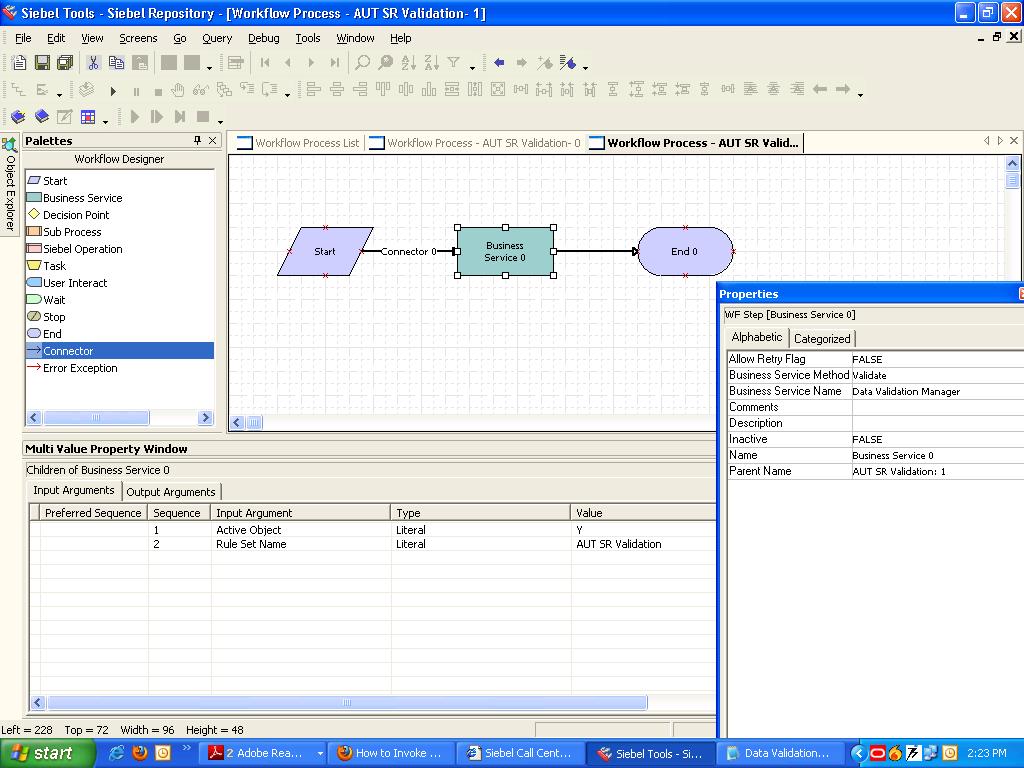Click the Start step on canvas

tap(325, 251)
